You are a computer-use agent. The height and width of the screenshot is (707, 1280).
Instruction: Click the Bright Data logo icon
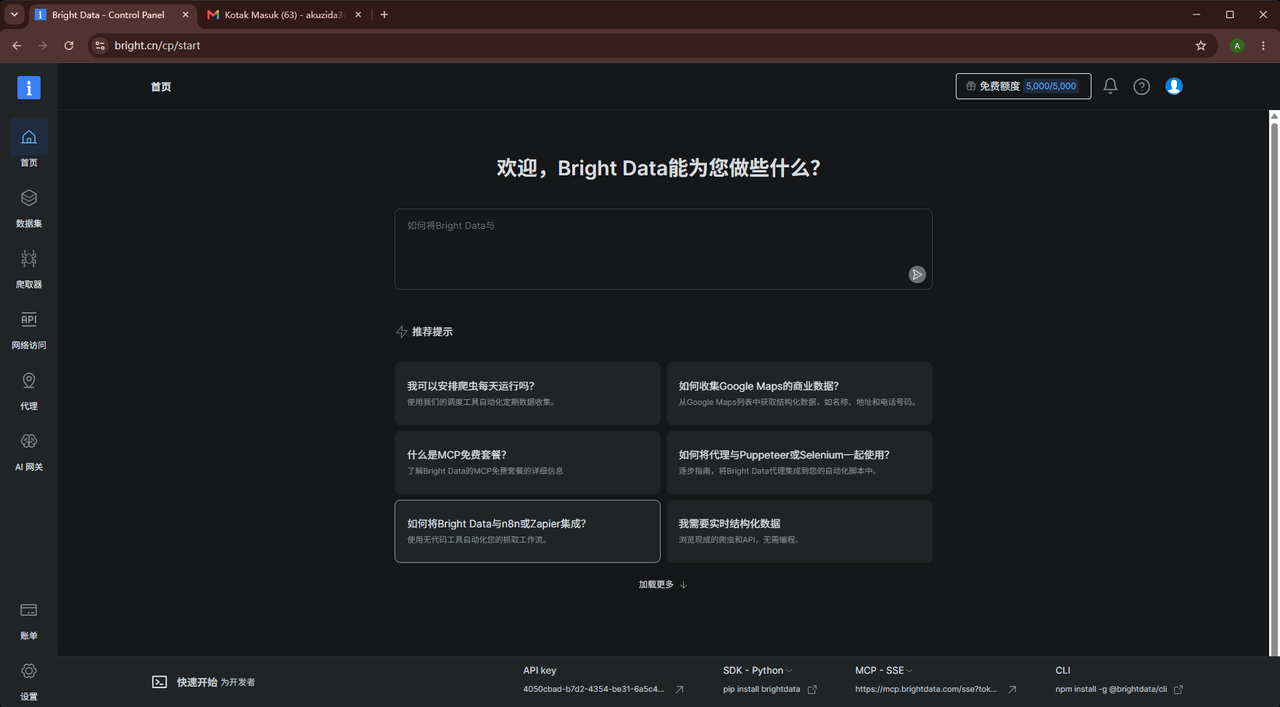[29, 87]
